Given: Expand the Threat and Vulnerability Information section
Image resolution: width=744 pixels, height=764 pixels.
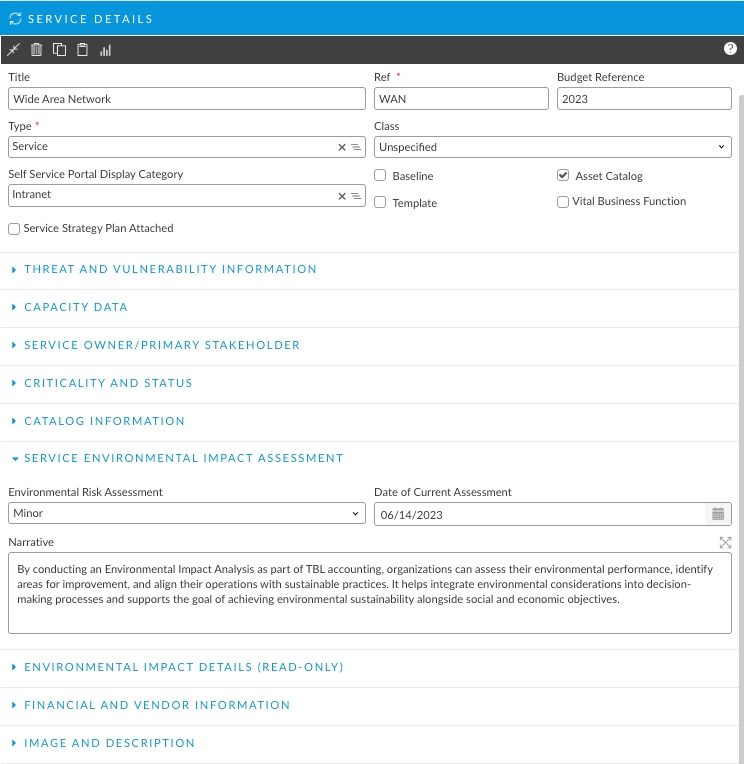Looking at the screenshot, I should (170, 269).
